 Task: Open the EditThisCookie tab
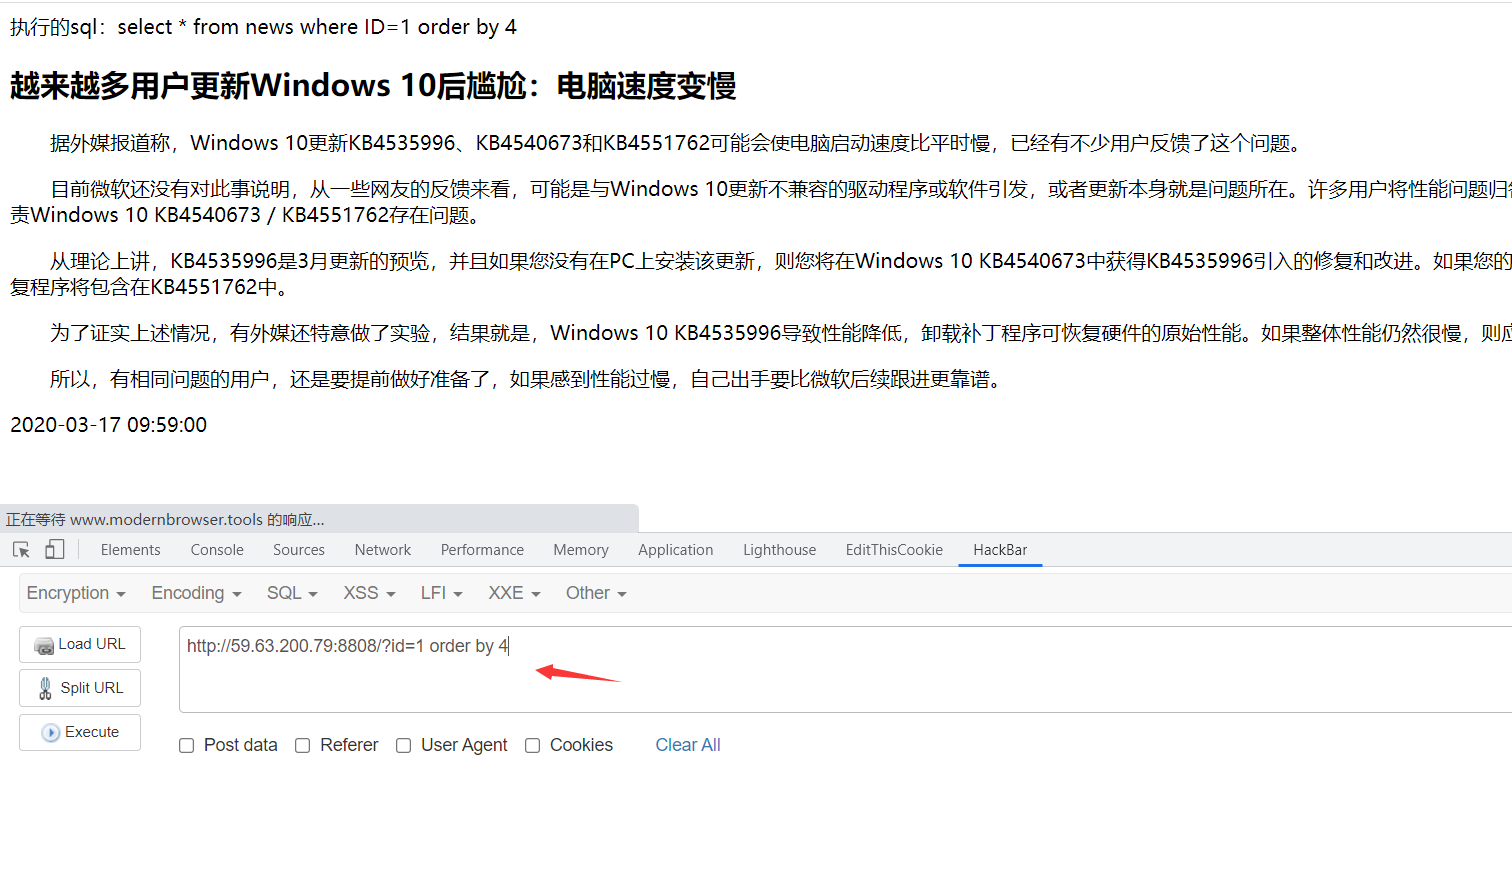click(x=894, y=550)
